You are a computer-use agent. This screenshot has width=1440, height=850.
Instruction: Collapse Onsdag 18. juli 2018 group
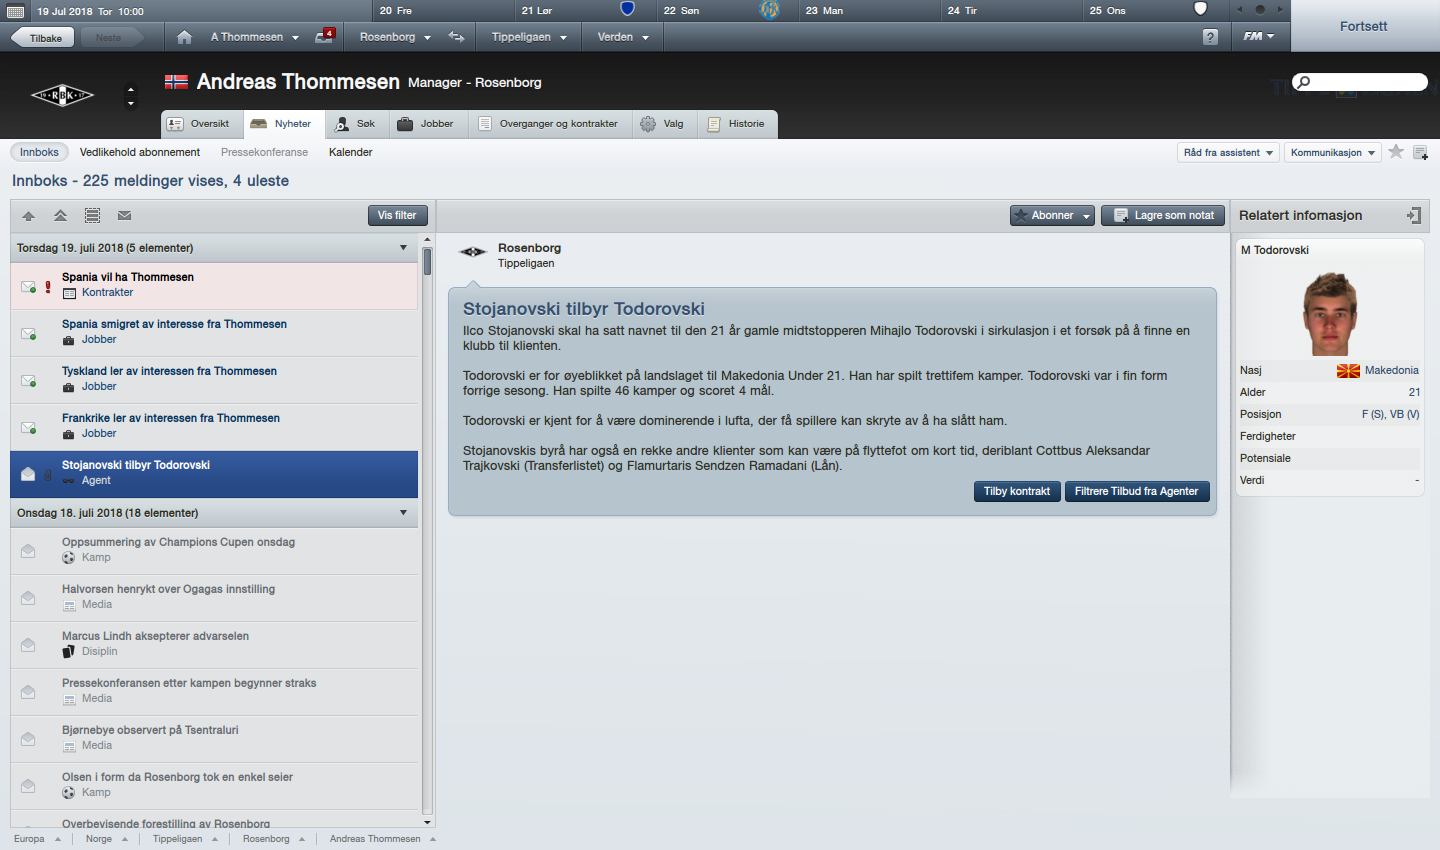click(x=404, y=513)
